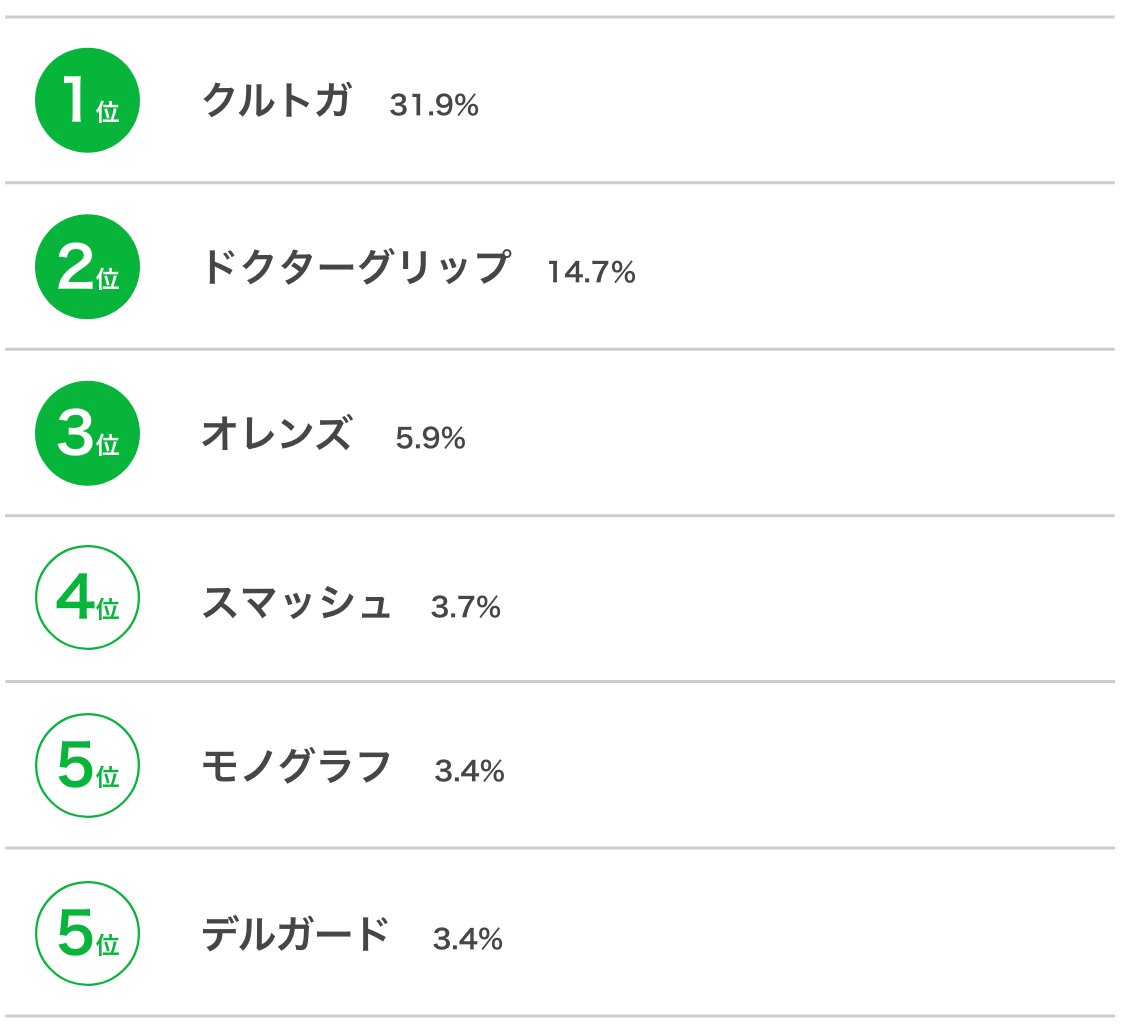Choose the デルガード entry

[x=295, y=934]
